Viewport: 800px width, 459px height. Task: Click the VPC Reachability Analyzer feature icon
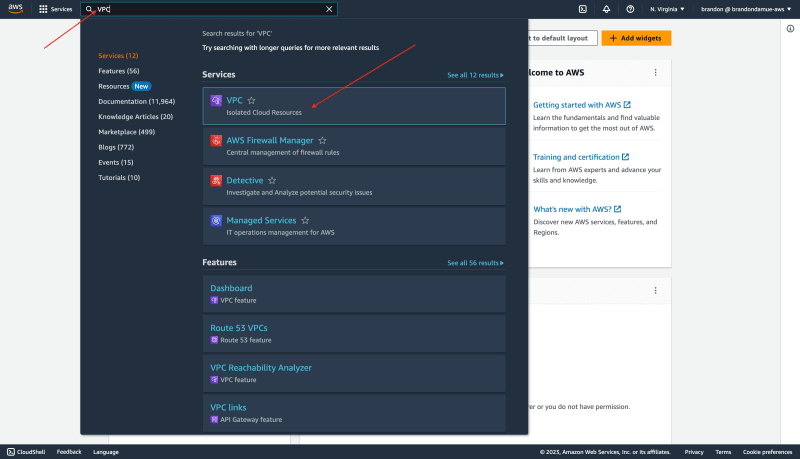click(214, 380)
